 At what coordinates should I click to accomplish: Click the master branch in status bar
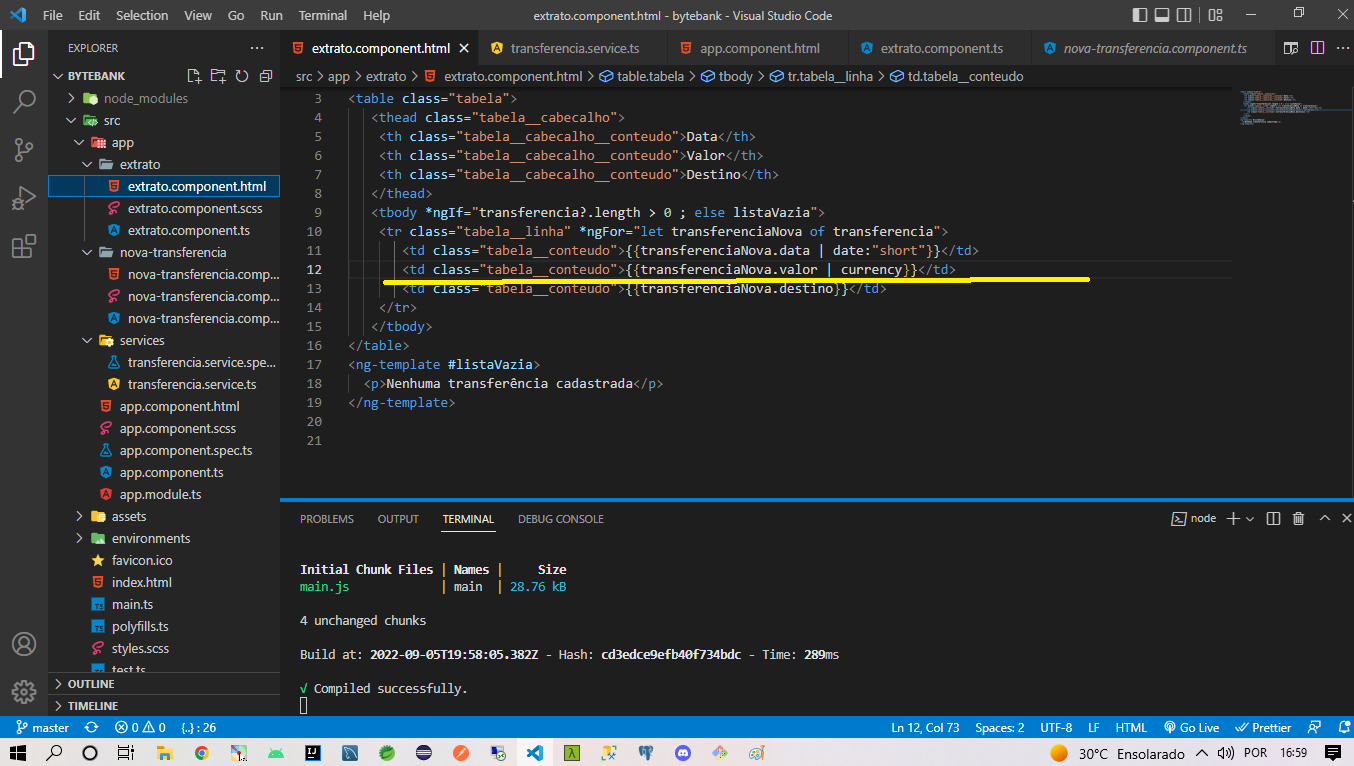pos(42,728)
